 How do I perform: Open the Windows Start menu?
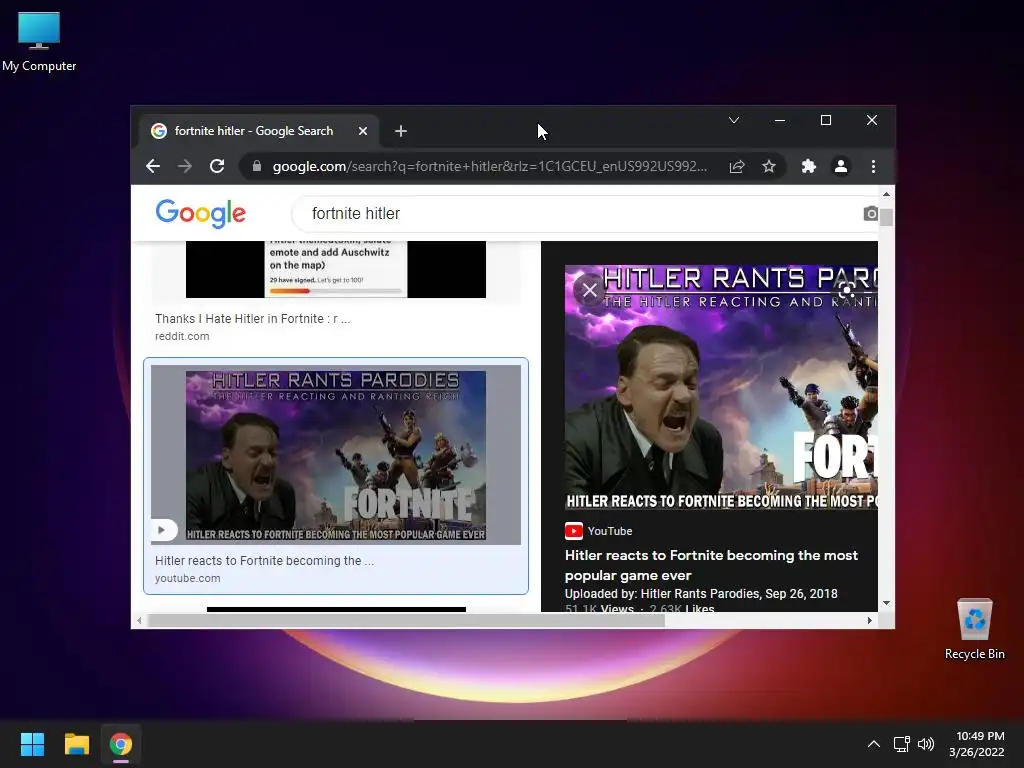[32, 744]
